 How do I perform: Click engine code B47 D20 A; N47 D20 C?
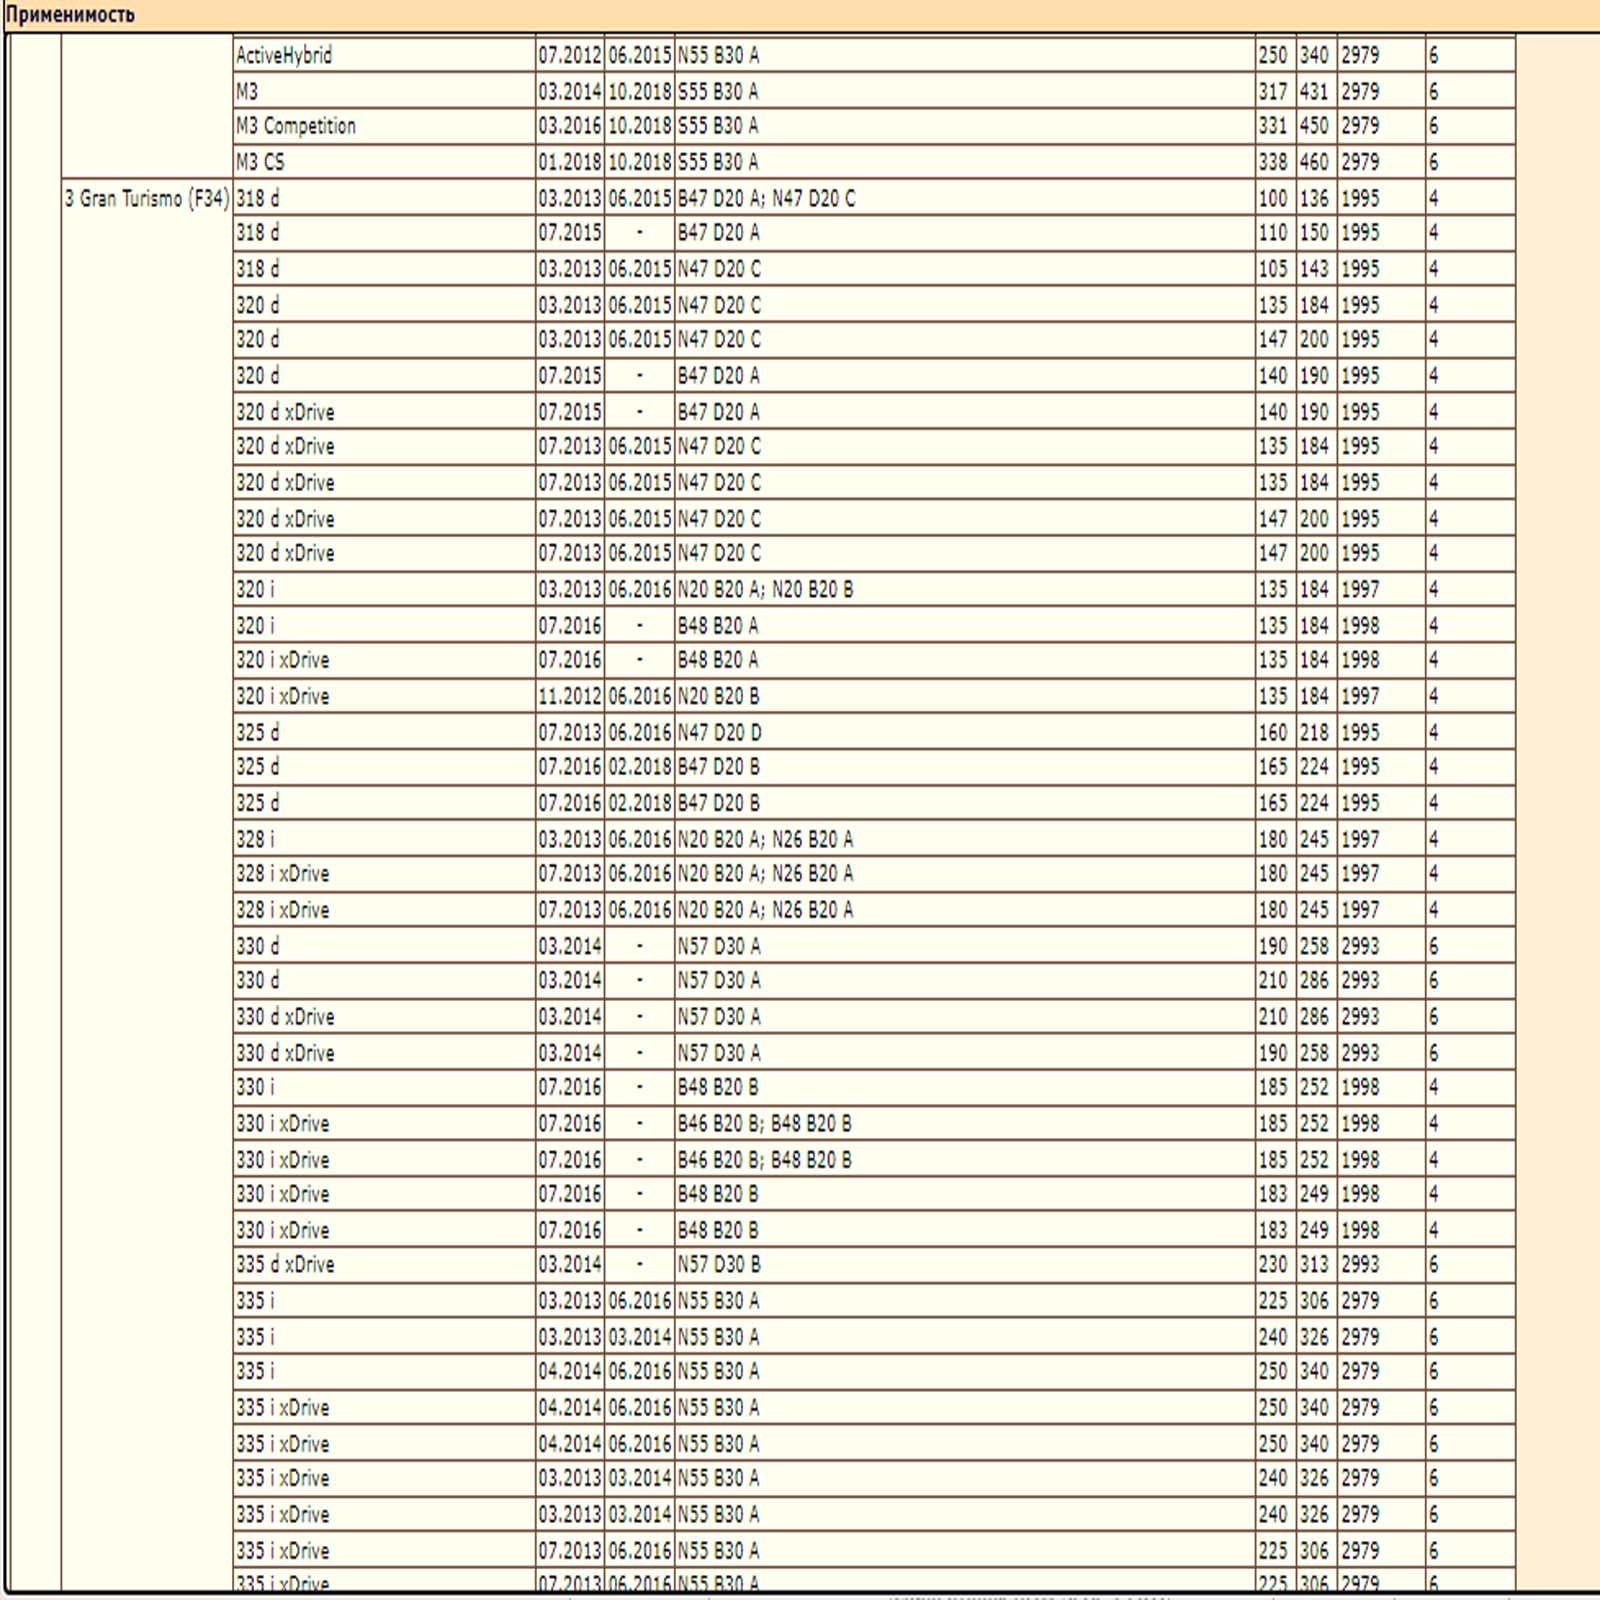point(766,198)
